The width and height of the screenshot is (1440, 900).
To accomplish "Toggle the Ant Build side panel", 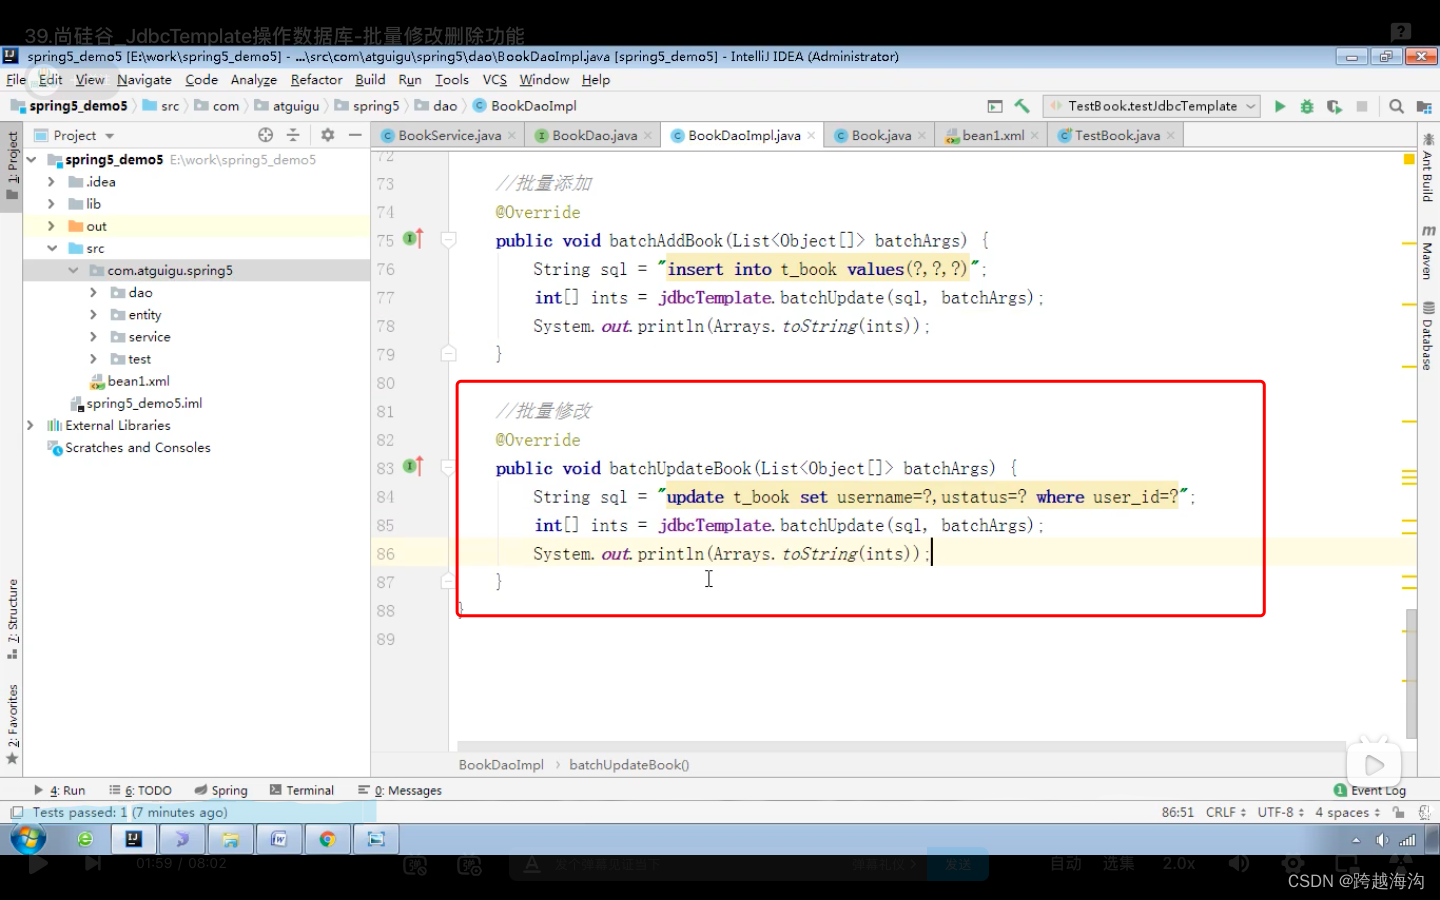I will coord(1427,169).
